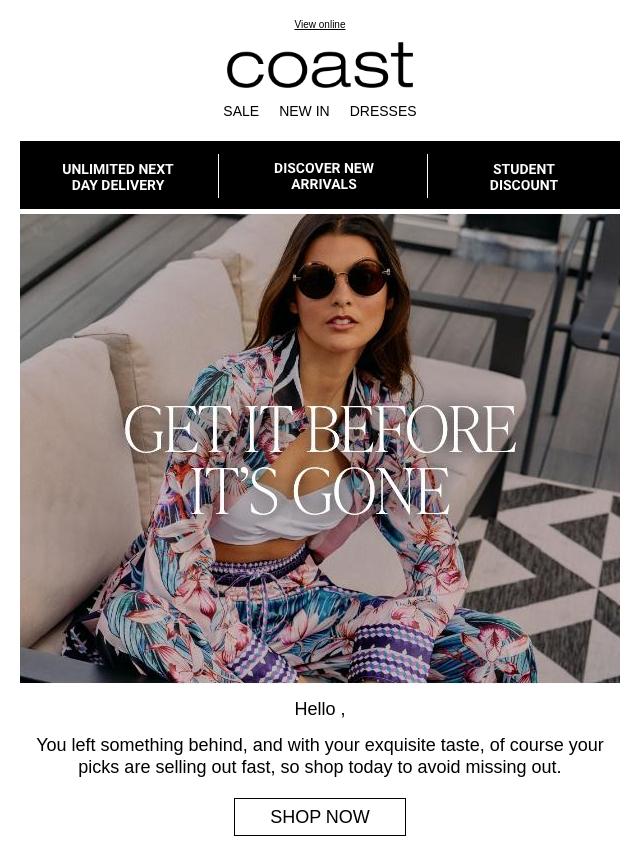Viewport: 640px width, 854px height.
Task: Open the View online link
Action: (320, 25)
